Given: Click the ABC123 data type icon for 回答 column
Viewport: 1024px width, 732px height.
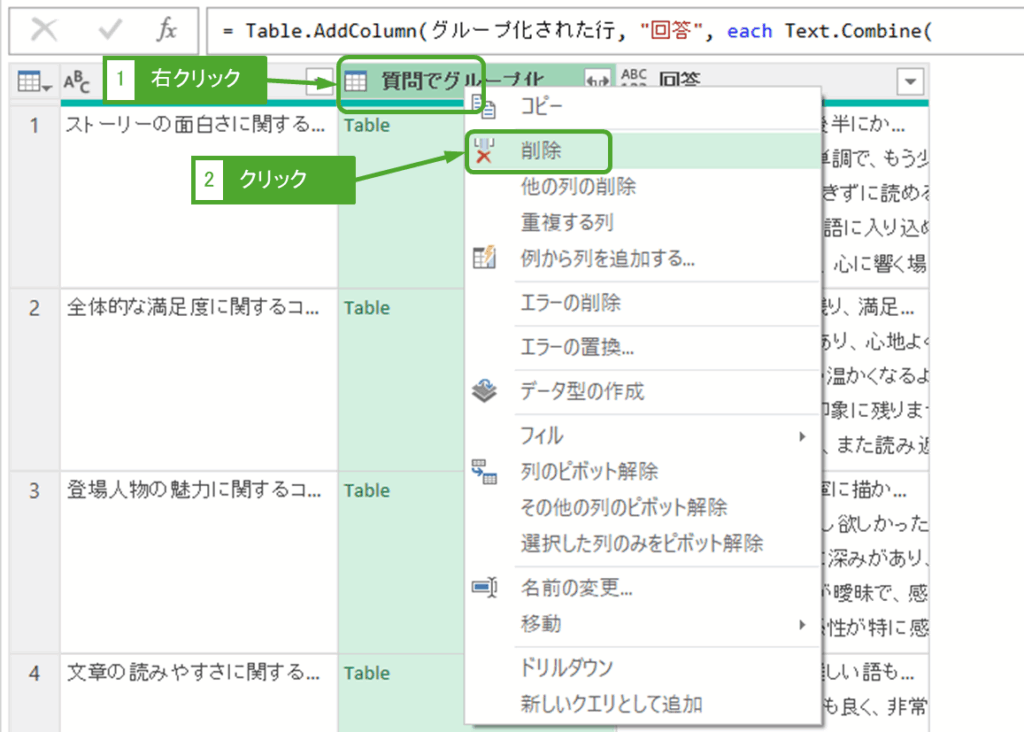Looking at the screenshot, I should pos(634,82).
